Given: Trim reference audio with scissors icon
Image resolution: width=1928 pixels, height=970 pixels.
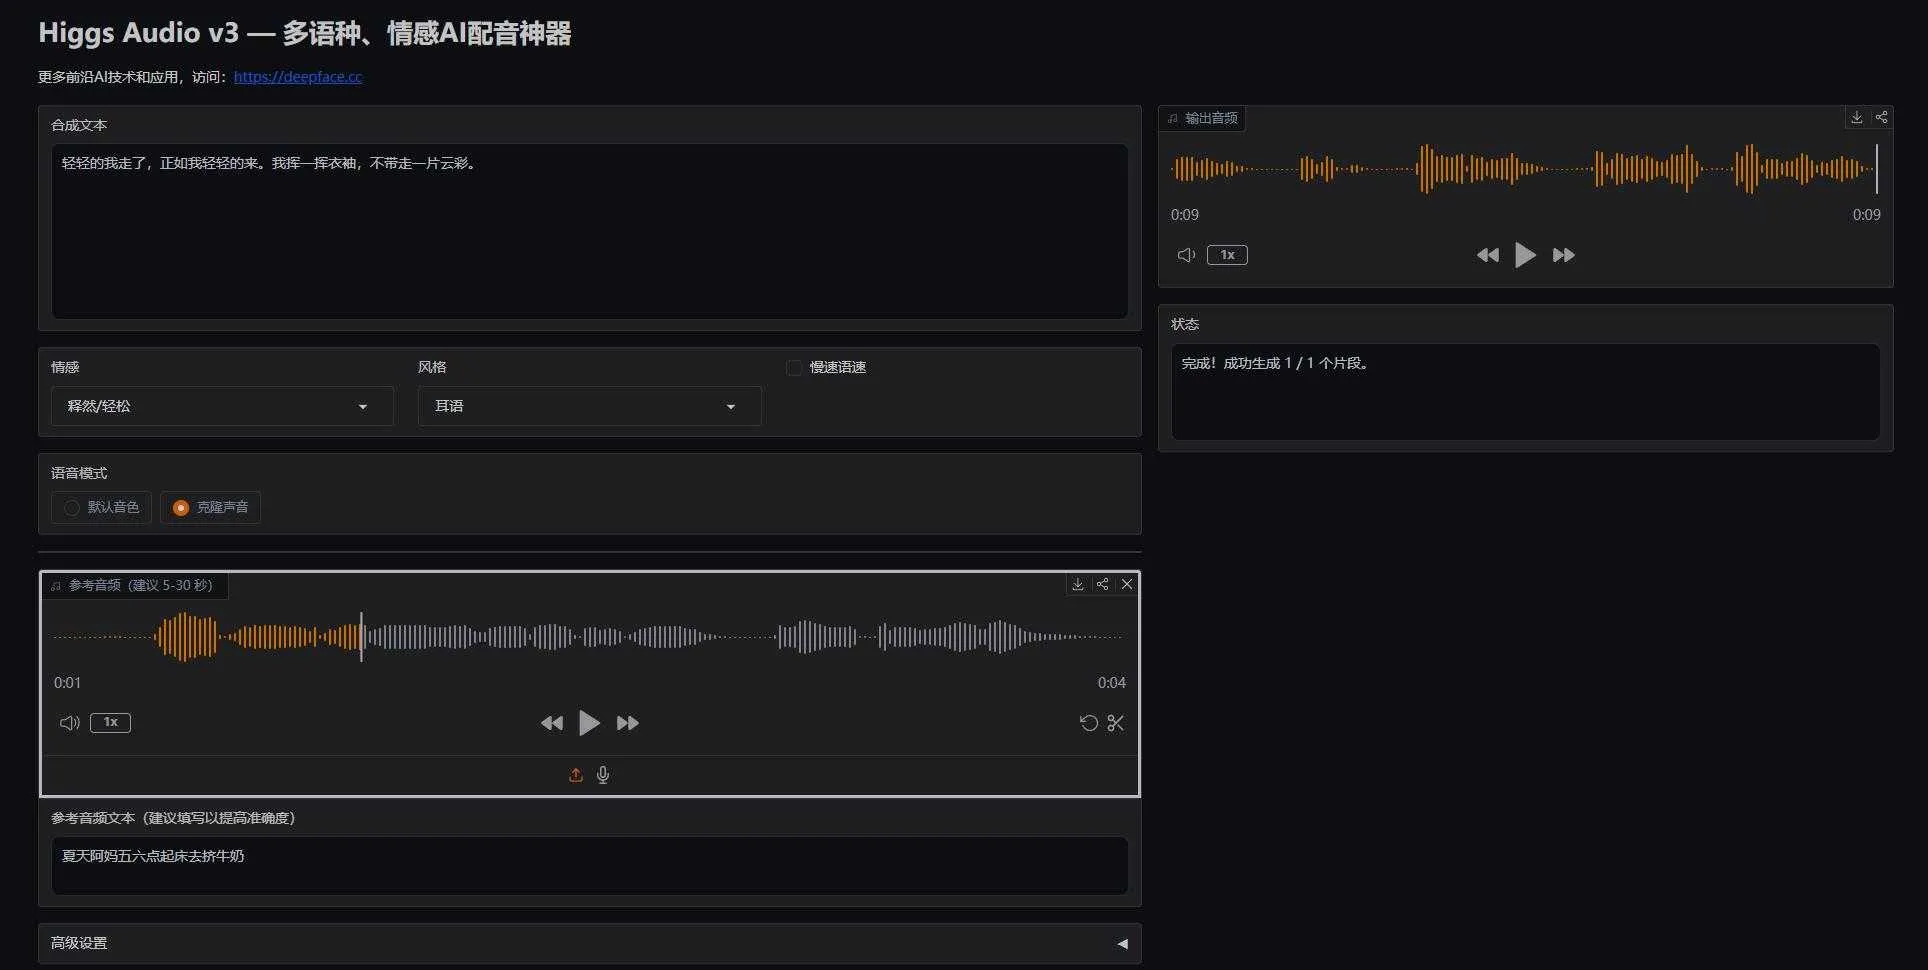Looking at the screenshot, I should [x=1116, y=723].
